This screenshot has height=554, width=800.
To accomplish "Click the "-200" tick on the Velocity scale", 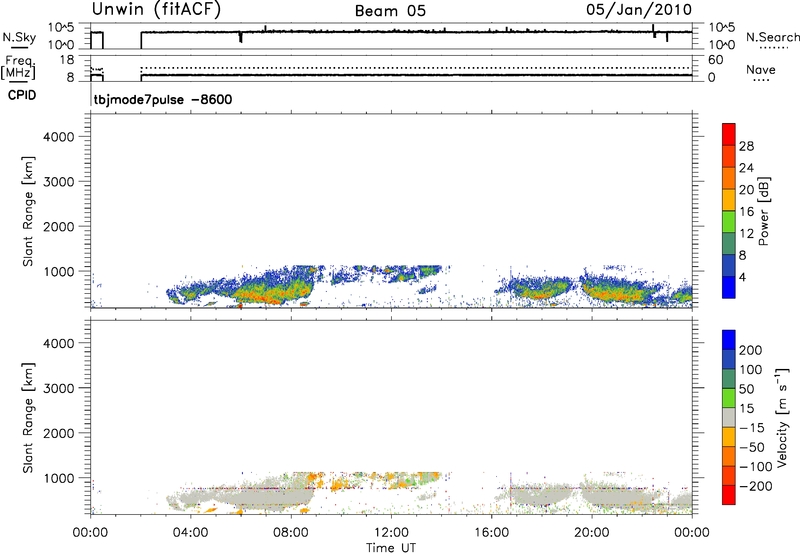I will (x=756, y=486).
